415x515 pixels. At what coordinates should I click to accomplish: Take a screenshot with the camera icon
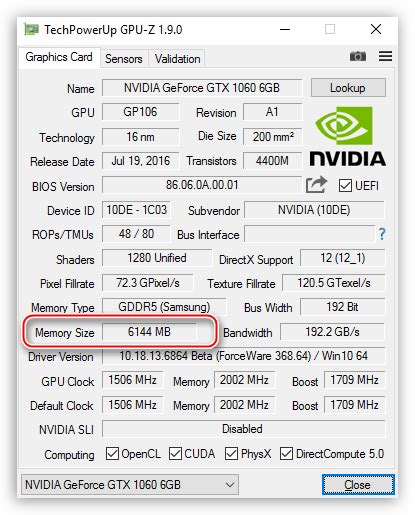(x=358, y=56)
